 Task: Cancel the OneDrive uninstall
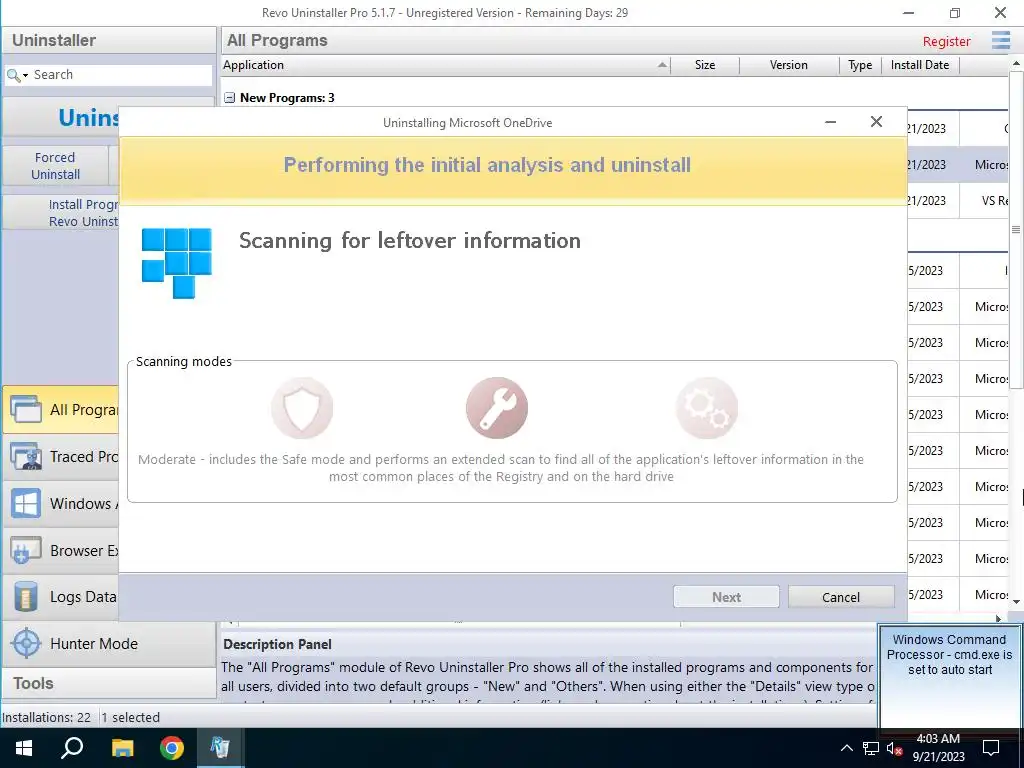coord(841,597)
